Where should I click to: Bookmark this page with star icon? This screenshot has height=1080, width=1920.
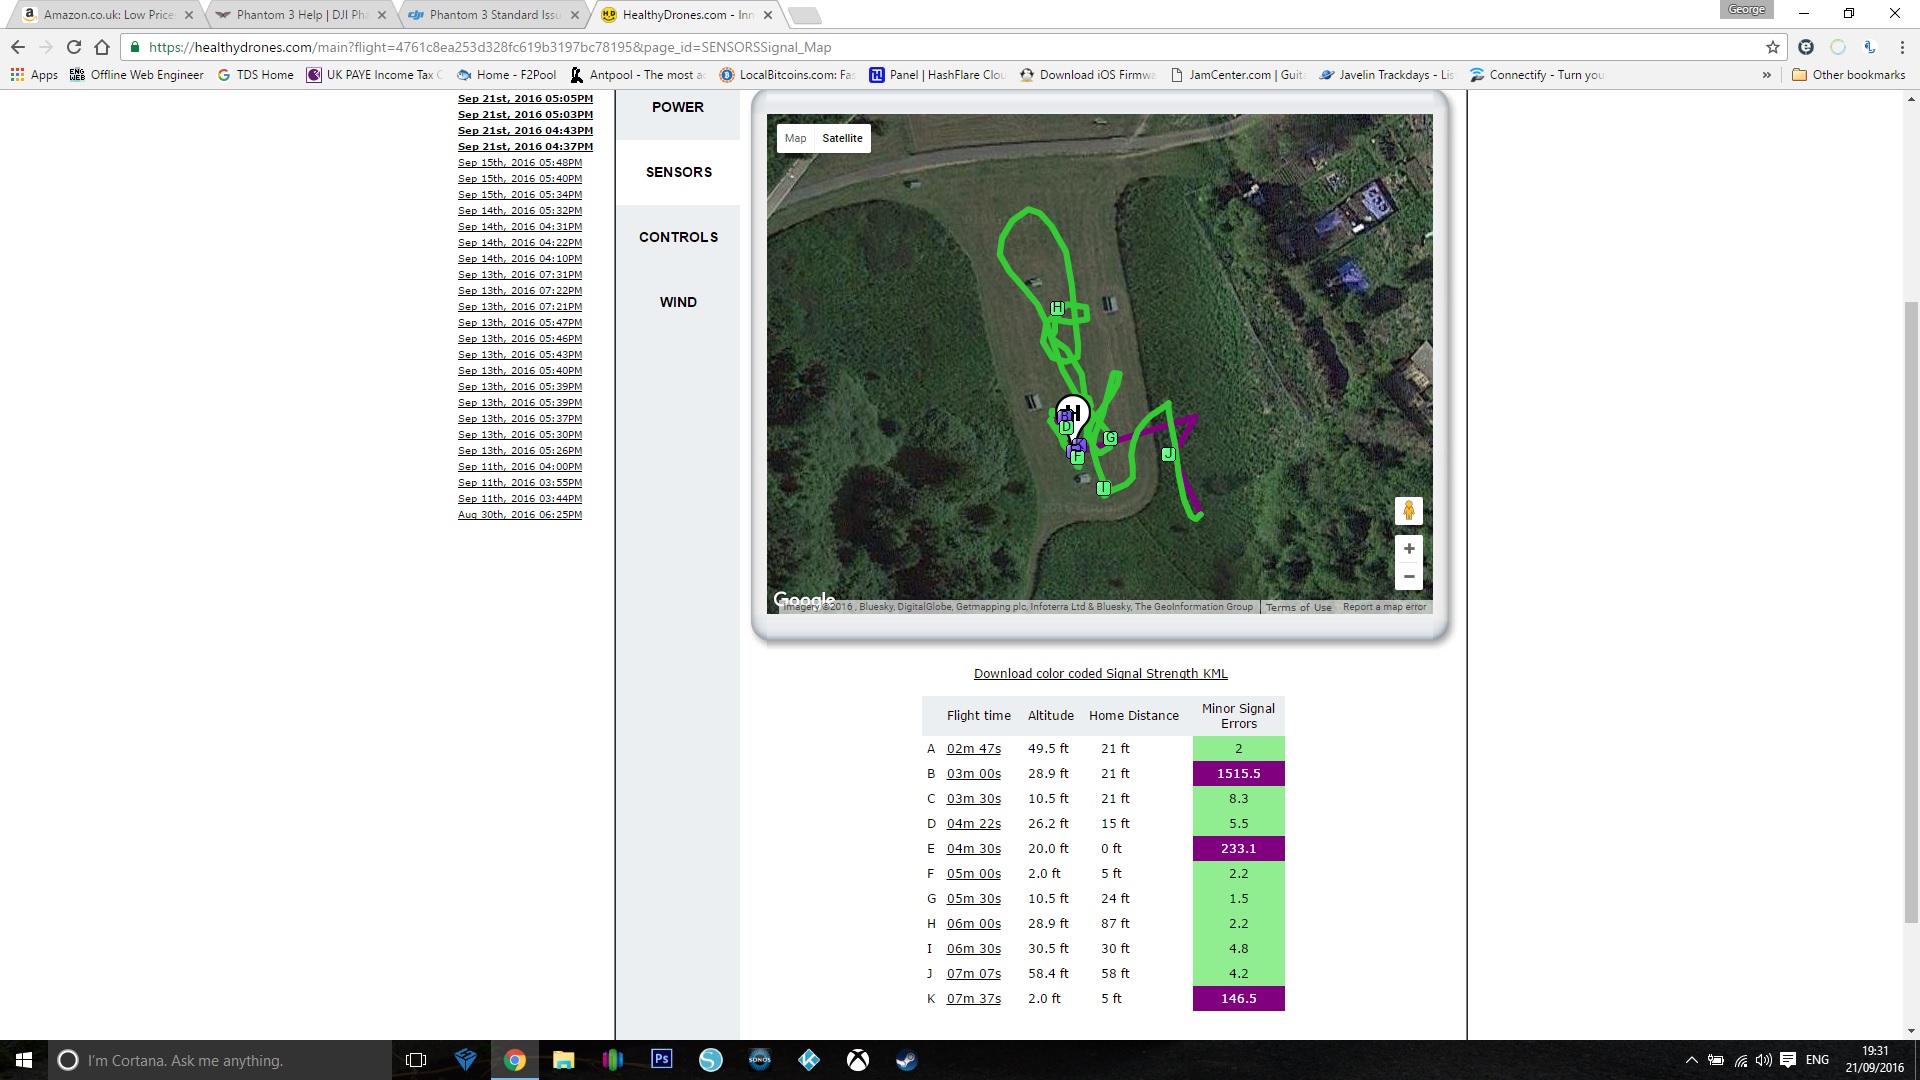(1772, 47)
